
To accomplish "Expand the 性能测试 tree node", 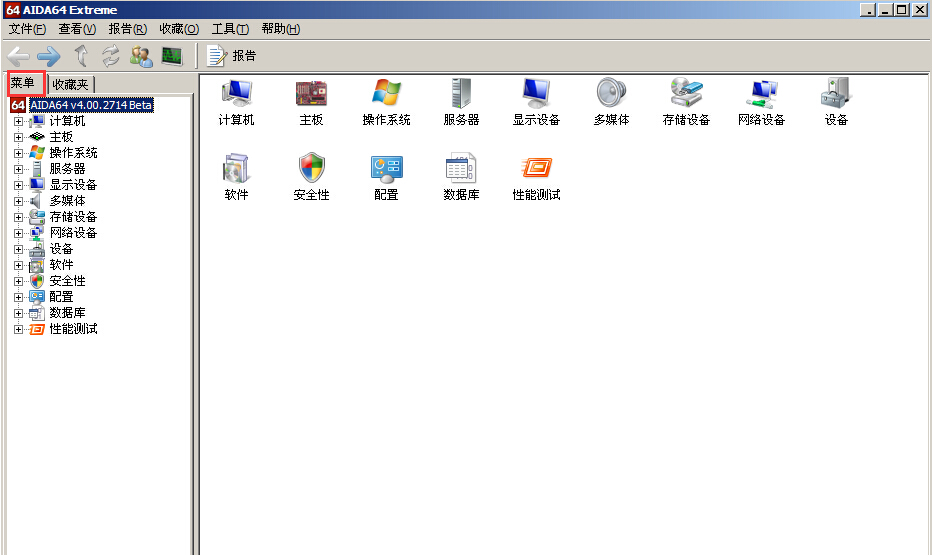I will click(18, 329).
